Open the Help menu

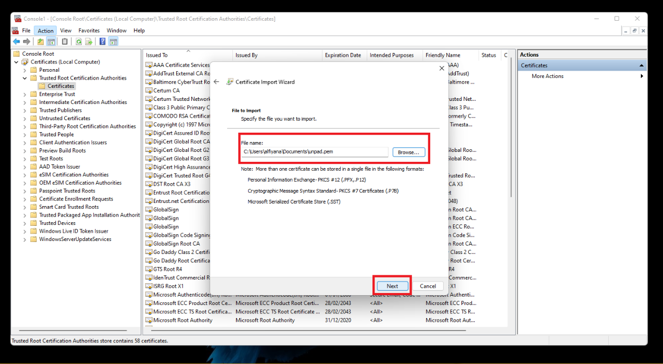point(139,30)
